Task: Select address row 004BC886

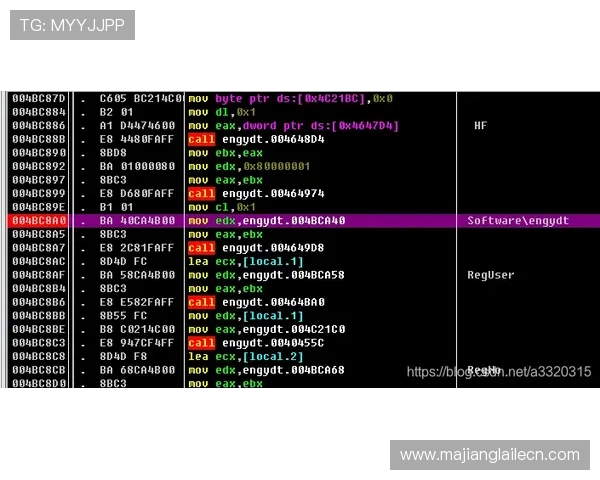Action: pos(39,126)
